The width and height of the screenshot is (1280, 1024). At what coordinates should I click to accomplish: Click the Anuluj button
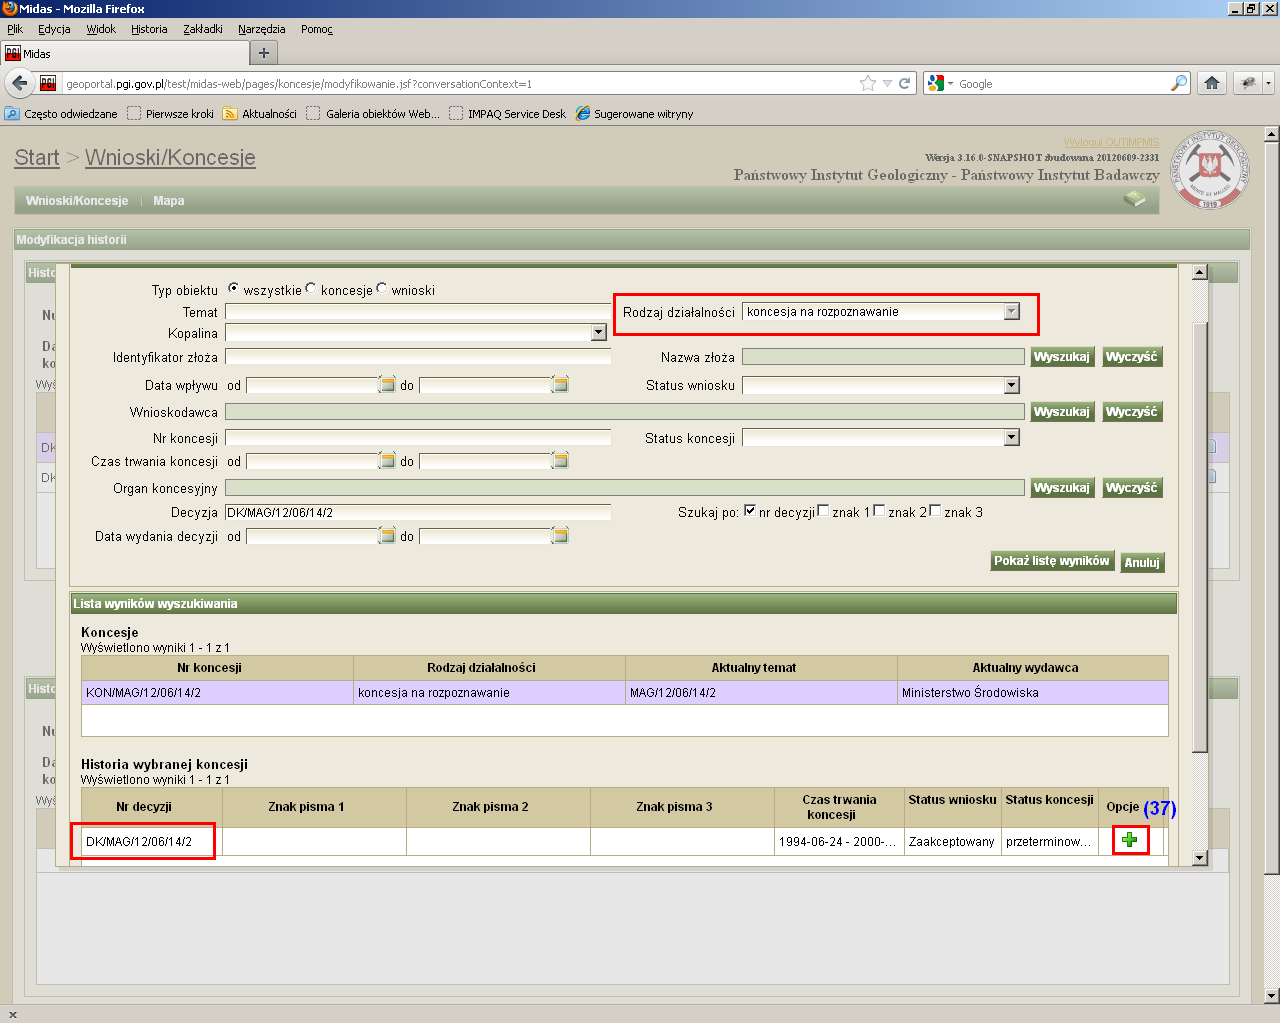1142,563
